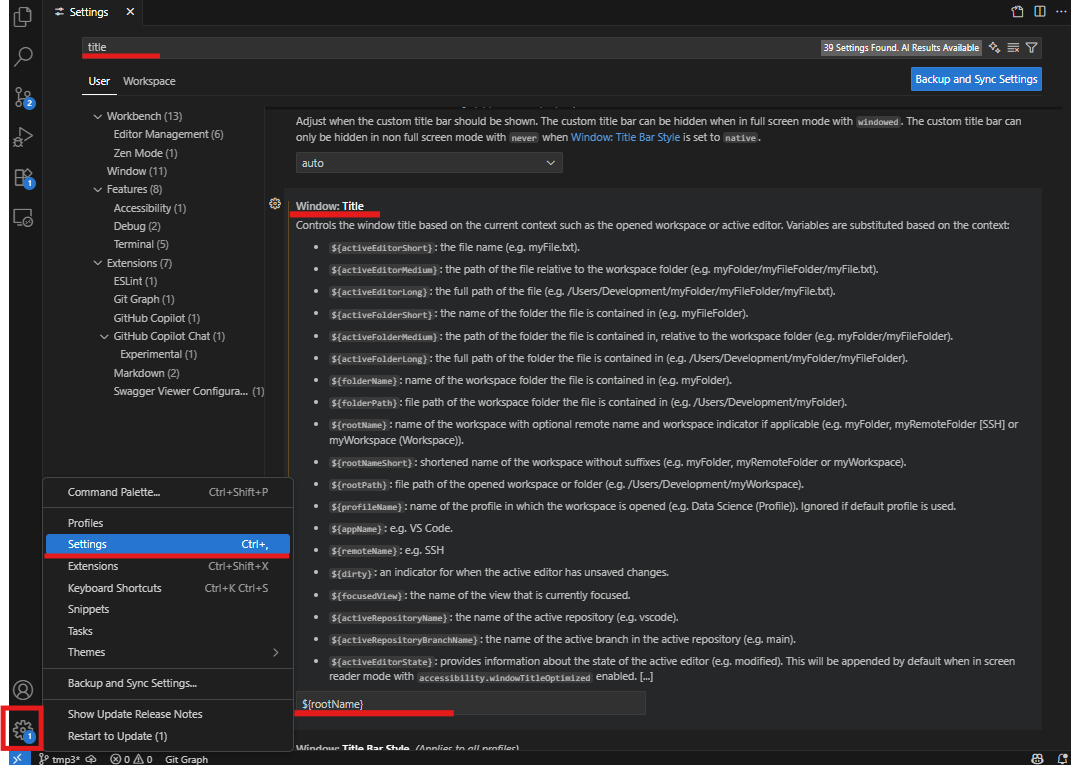The width and height of the screenshot is (1071, 765).
Task: Select Zen Mode (1) in tree
Action: tap(145, 153)
